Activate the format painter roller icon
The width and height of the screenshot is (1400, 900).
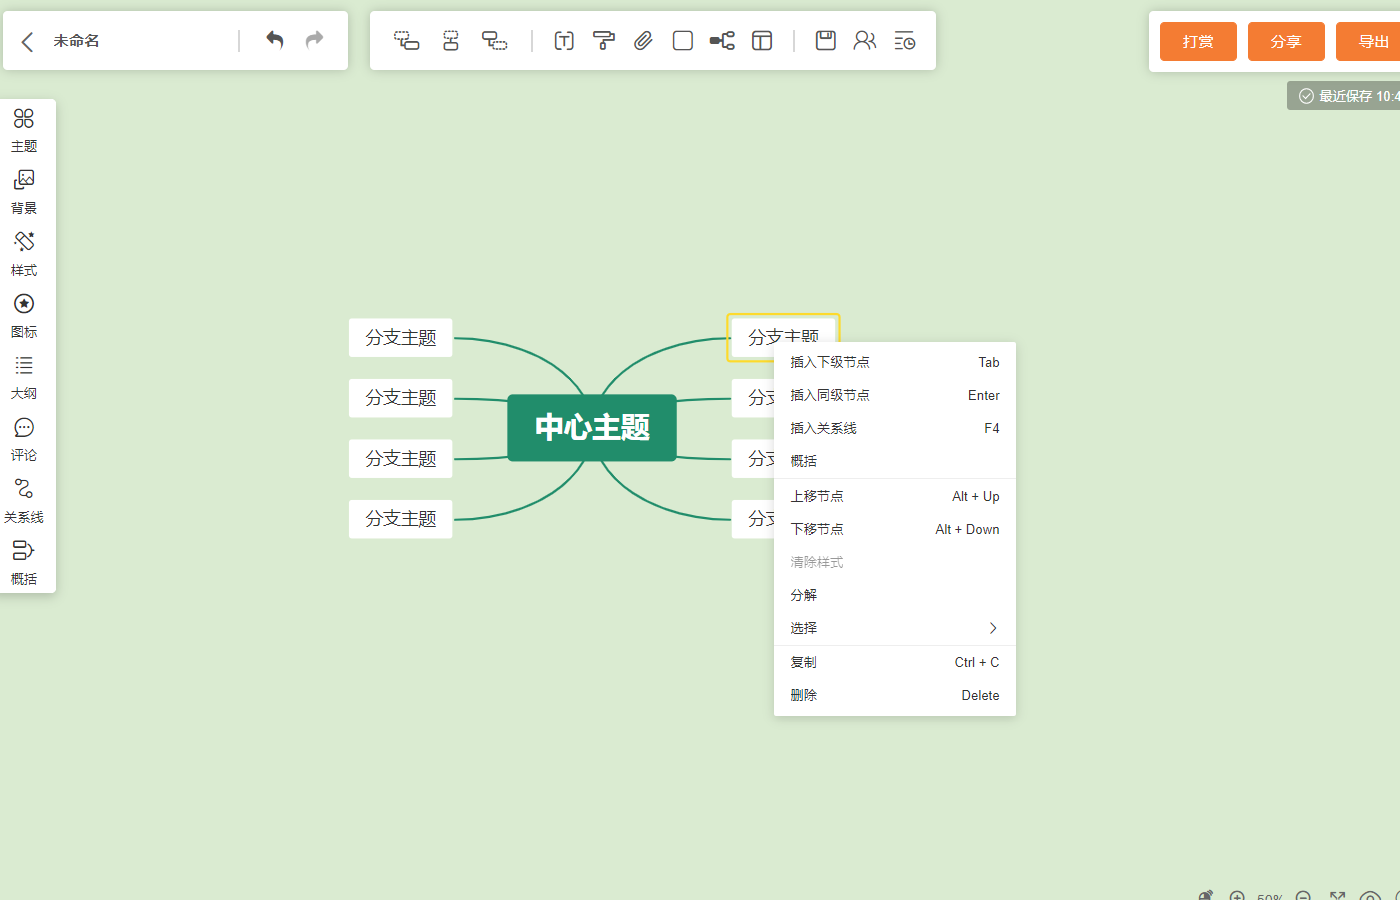tap(604, 41)
